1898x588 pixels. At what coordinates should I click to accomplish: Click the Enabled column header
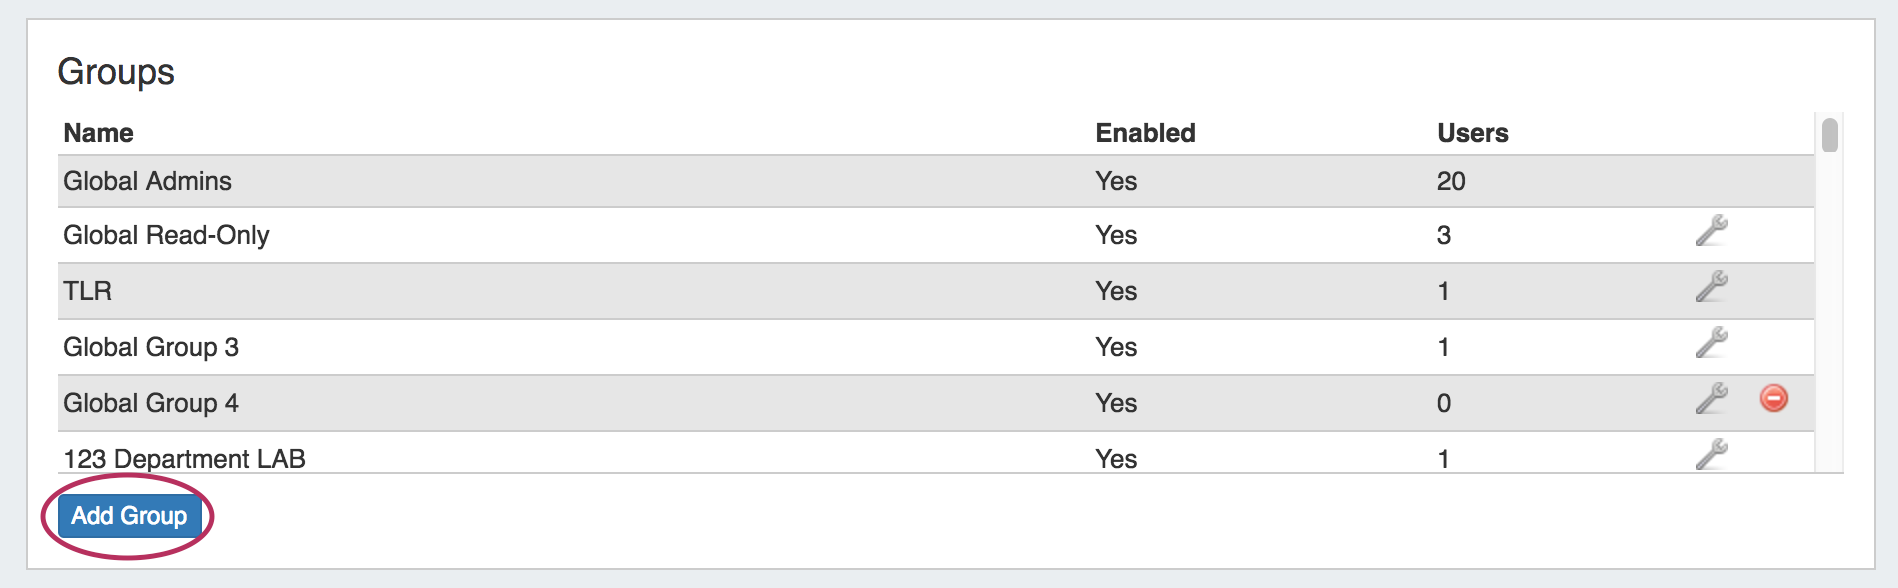(x=1145, y=133)
